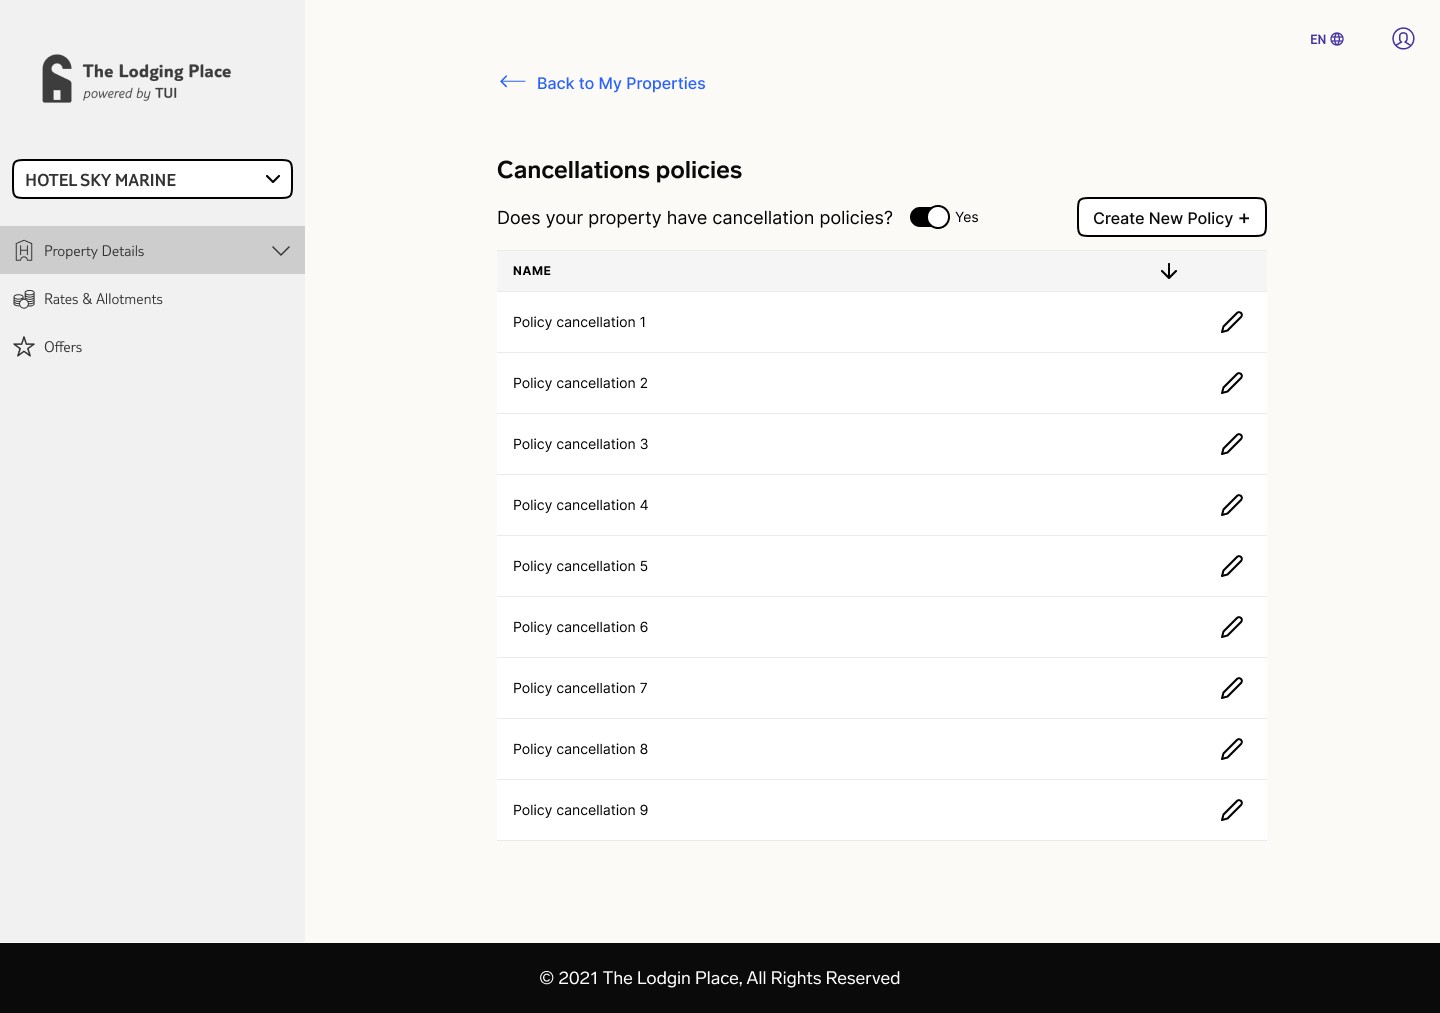This screenshot has width=1440, height=1013.
Task: Sort policies by the Name arrow
Action: pos(1168,271)
